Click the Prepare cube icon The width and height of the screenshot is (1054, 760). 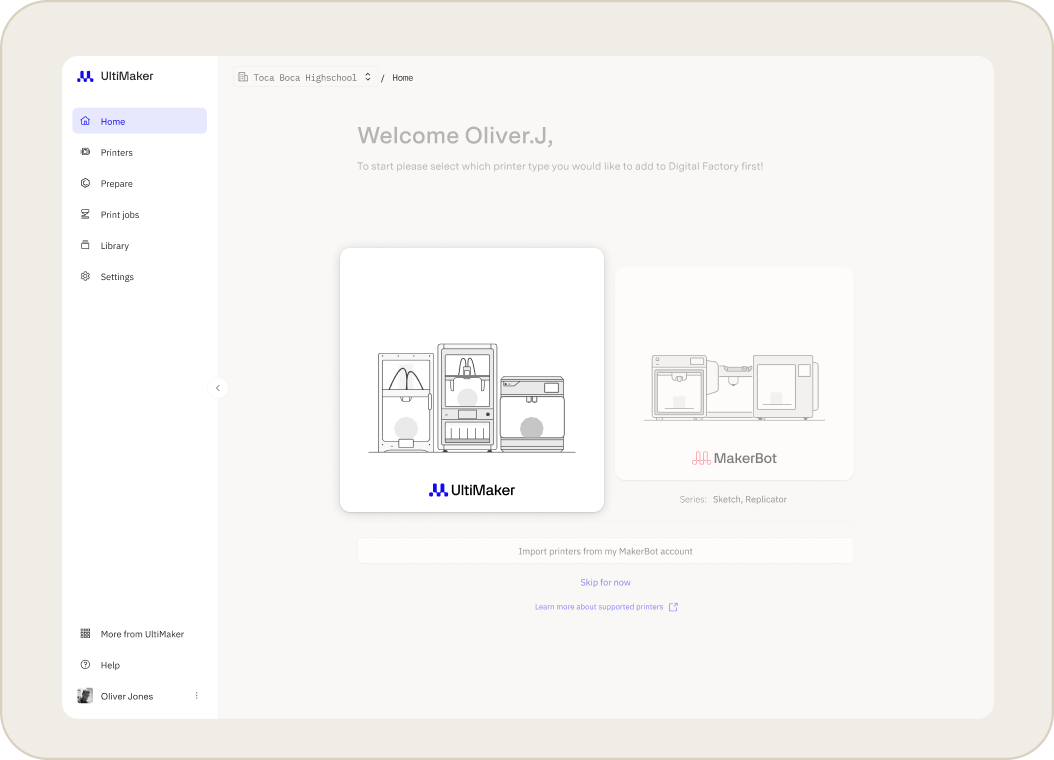pyautogui.click(x=85, y=183)
